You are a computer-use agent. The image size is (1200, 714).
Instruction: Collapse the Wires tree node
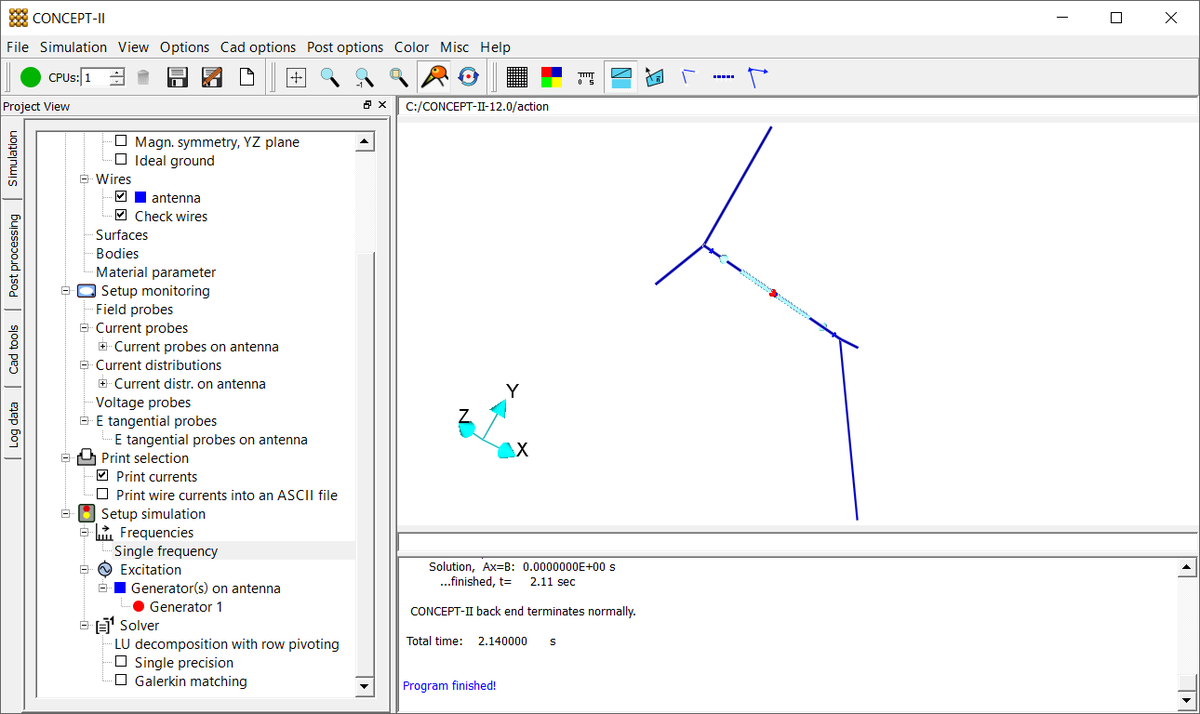click(x=85, y=179)
